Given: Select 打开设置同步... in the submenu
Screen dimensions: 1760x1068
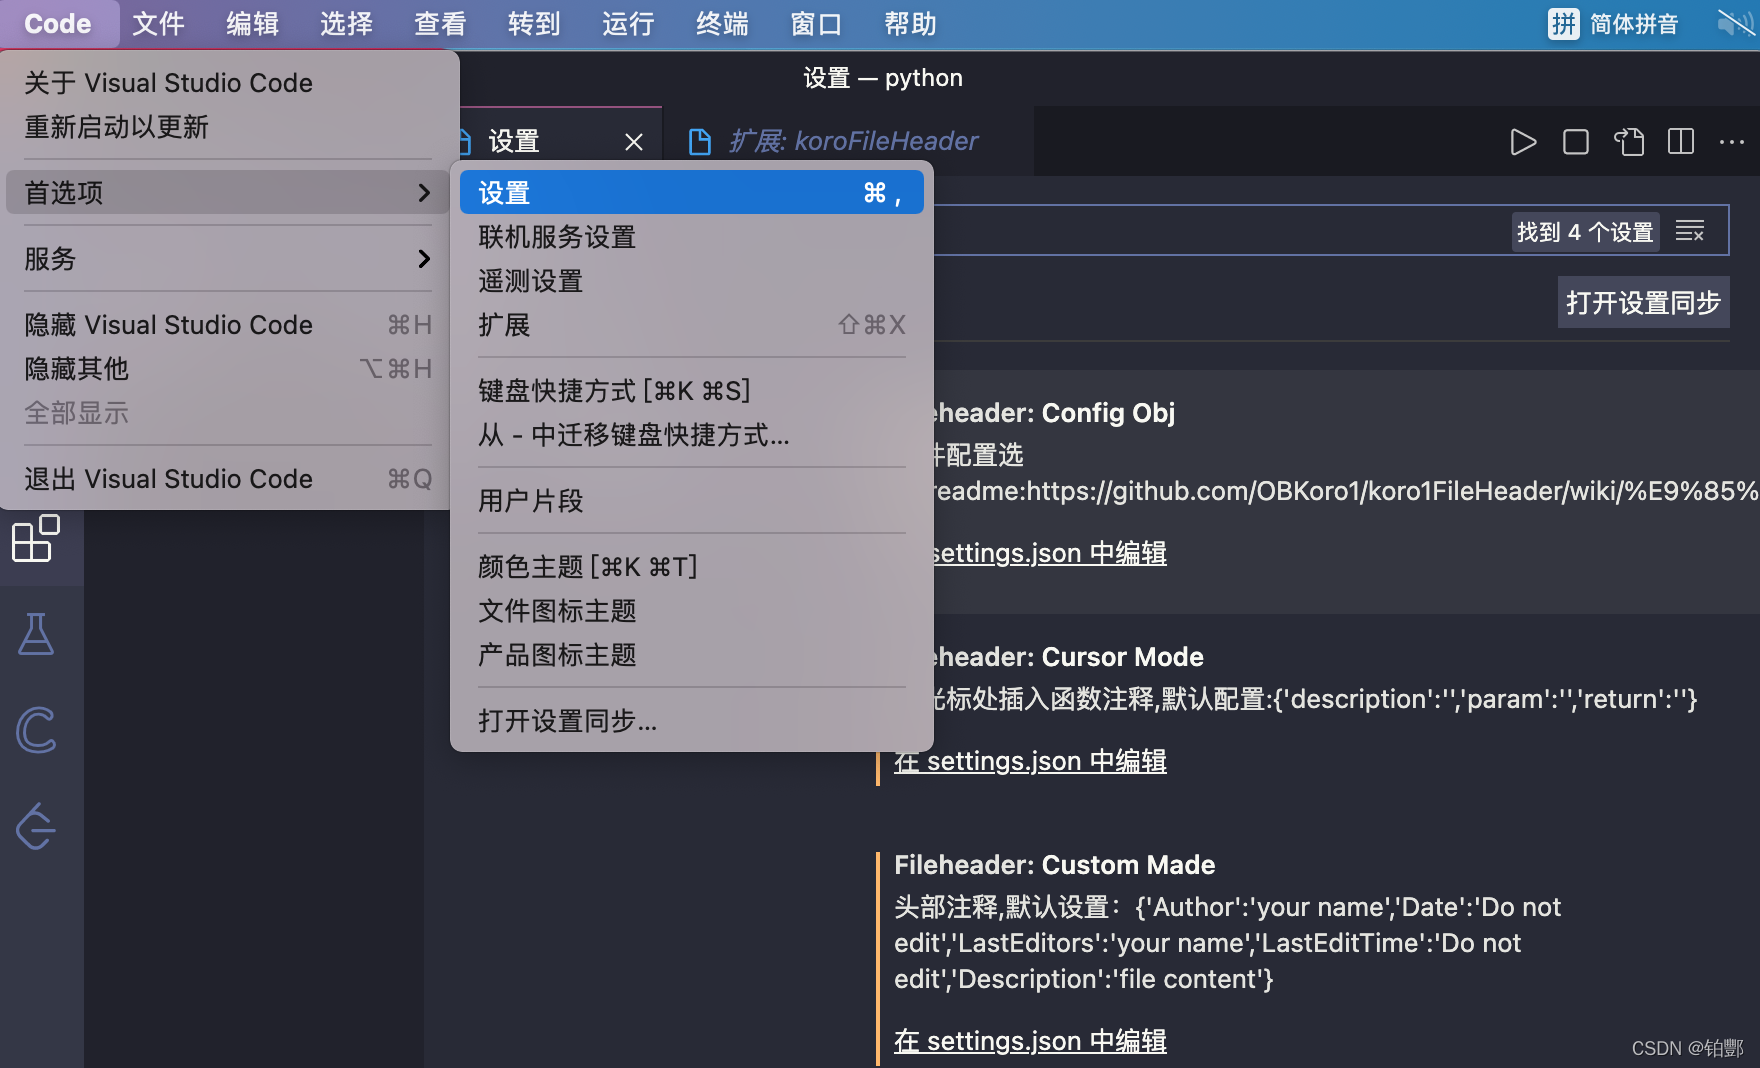Looking at the screenshot, I should 692,720.
